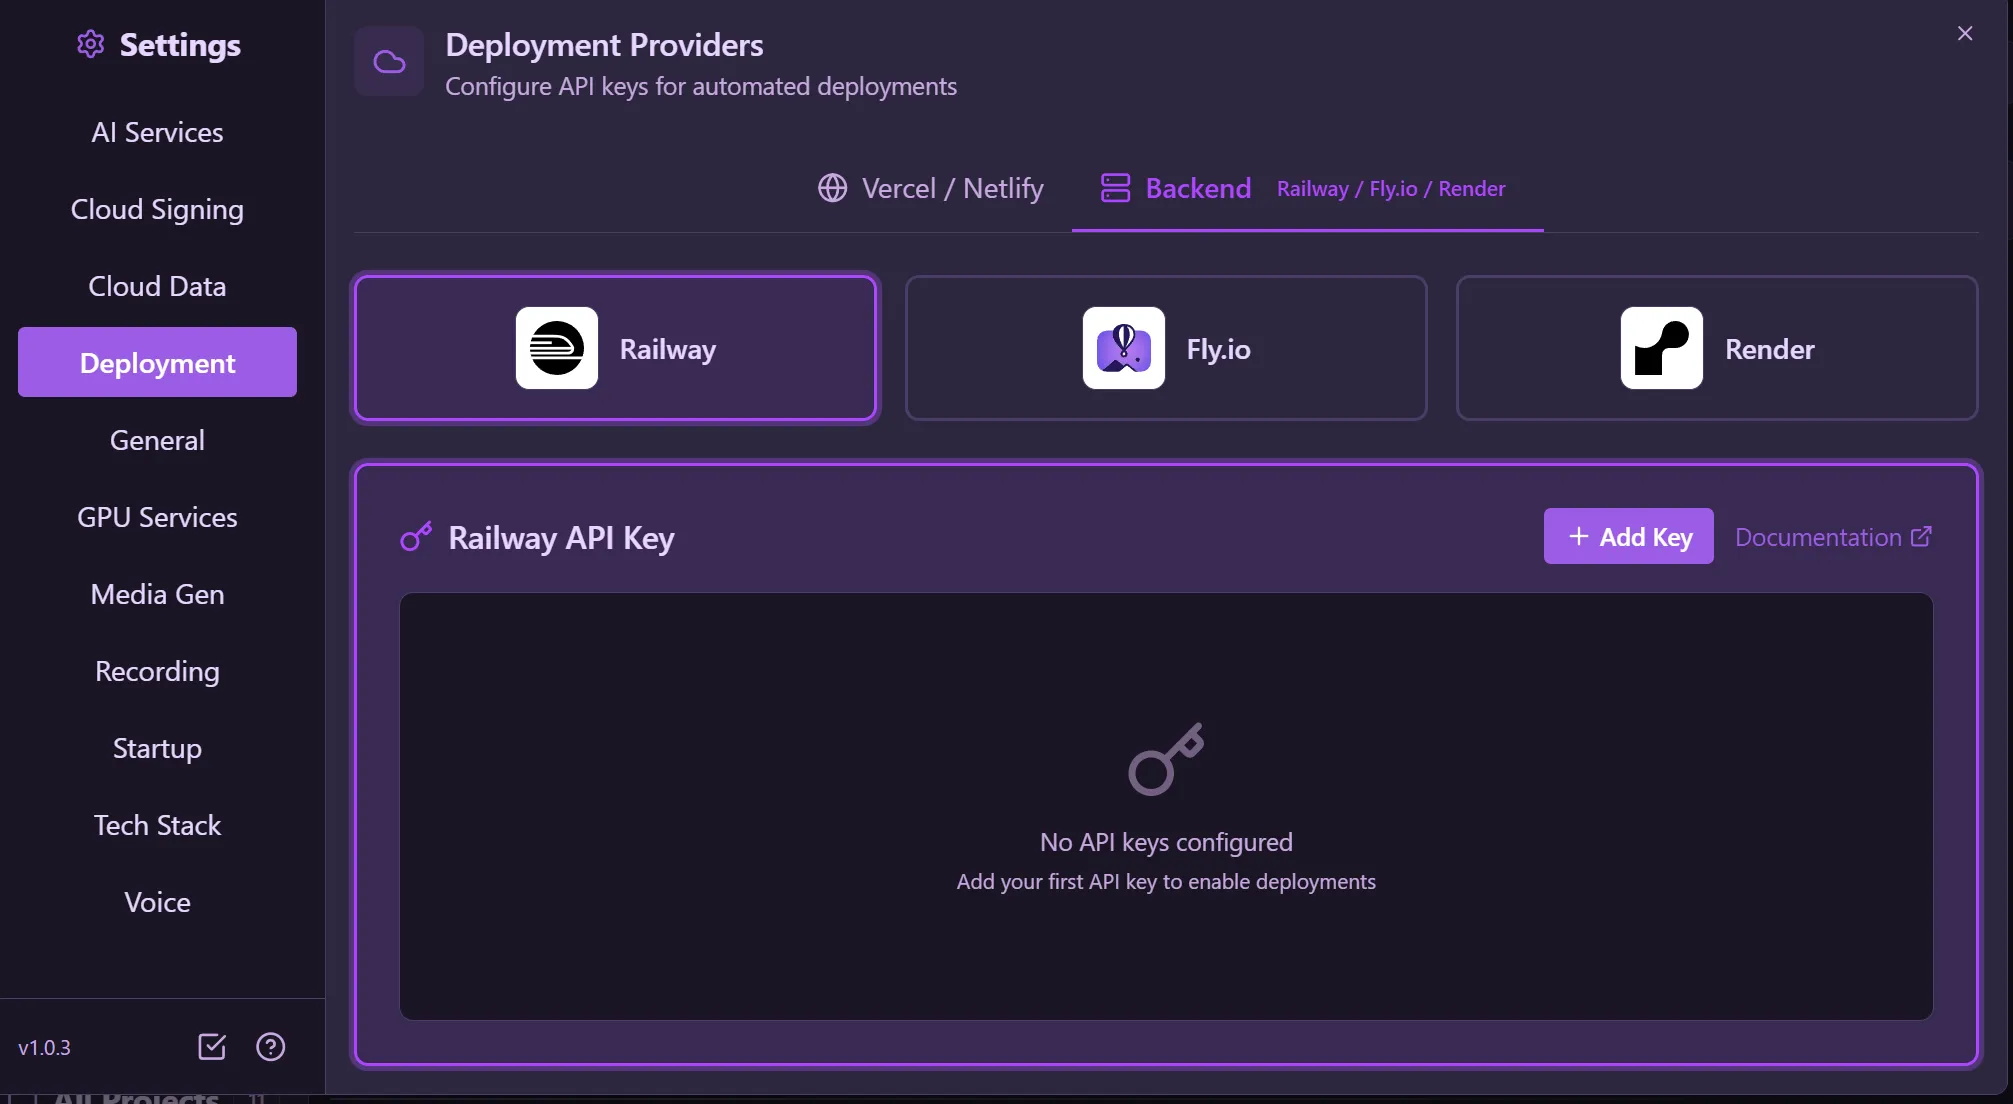2013x1104 pixels.
Task: Click 'Railway / Fly.io / Render' subtitle
Action: pyautogui.click(x=1391, y=189)
